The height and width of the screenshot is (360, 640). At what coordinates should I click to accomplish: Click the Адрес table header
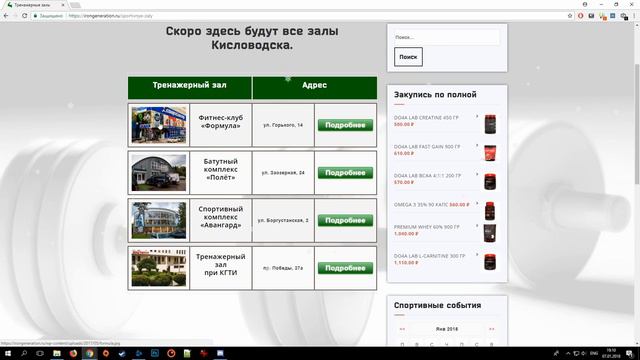coord(315,87)
